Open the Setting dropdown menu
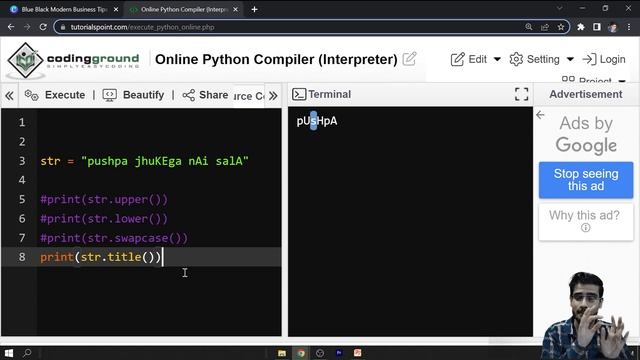 tap(542, 60)
